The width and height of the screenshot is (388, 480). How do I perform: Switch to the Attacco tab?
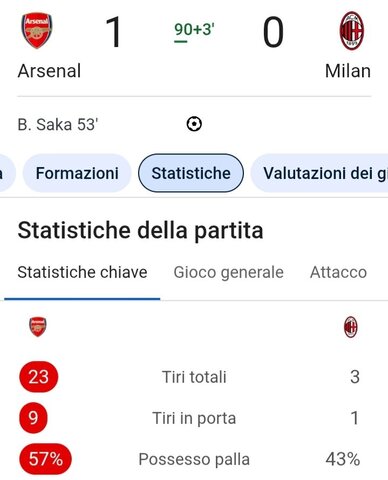[338, 272]
